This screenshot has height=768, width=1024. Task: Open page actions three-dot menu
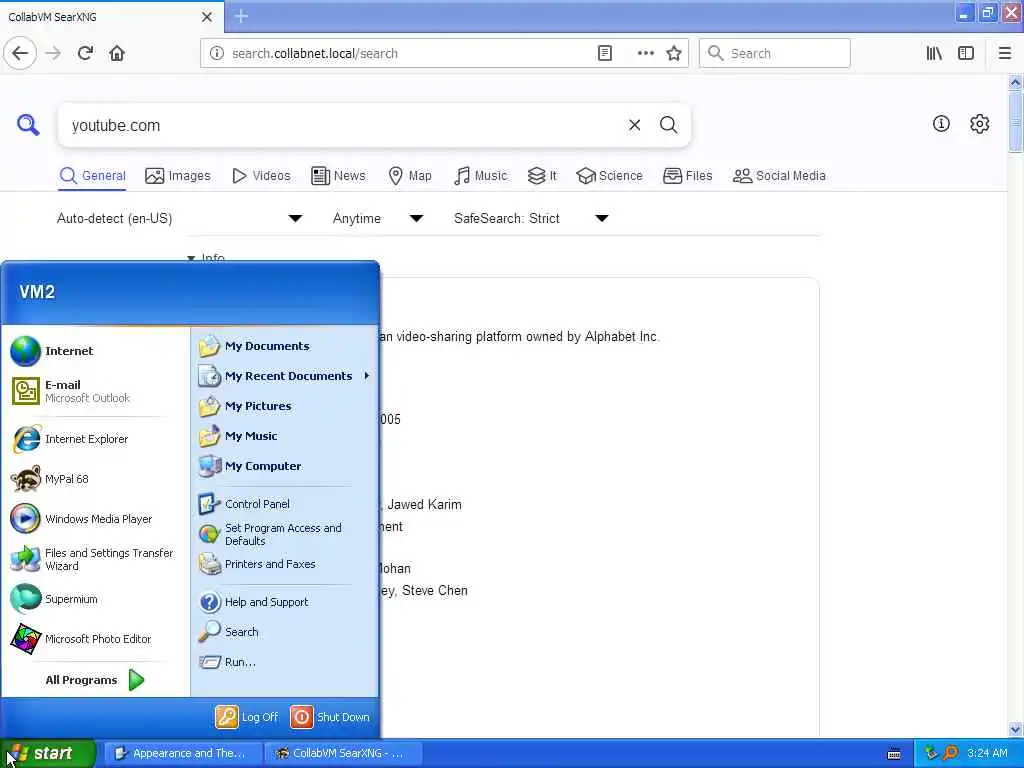tap(645, 53)
